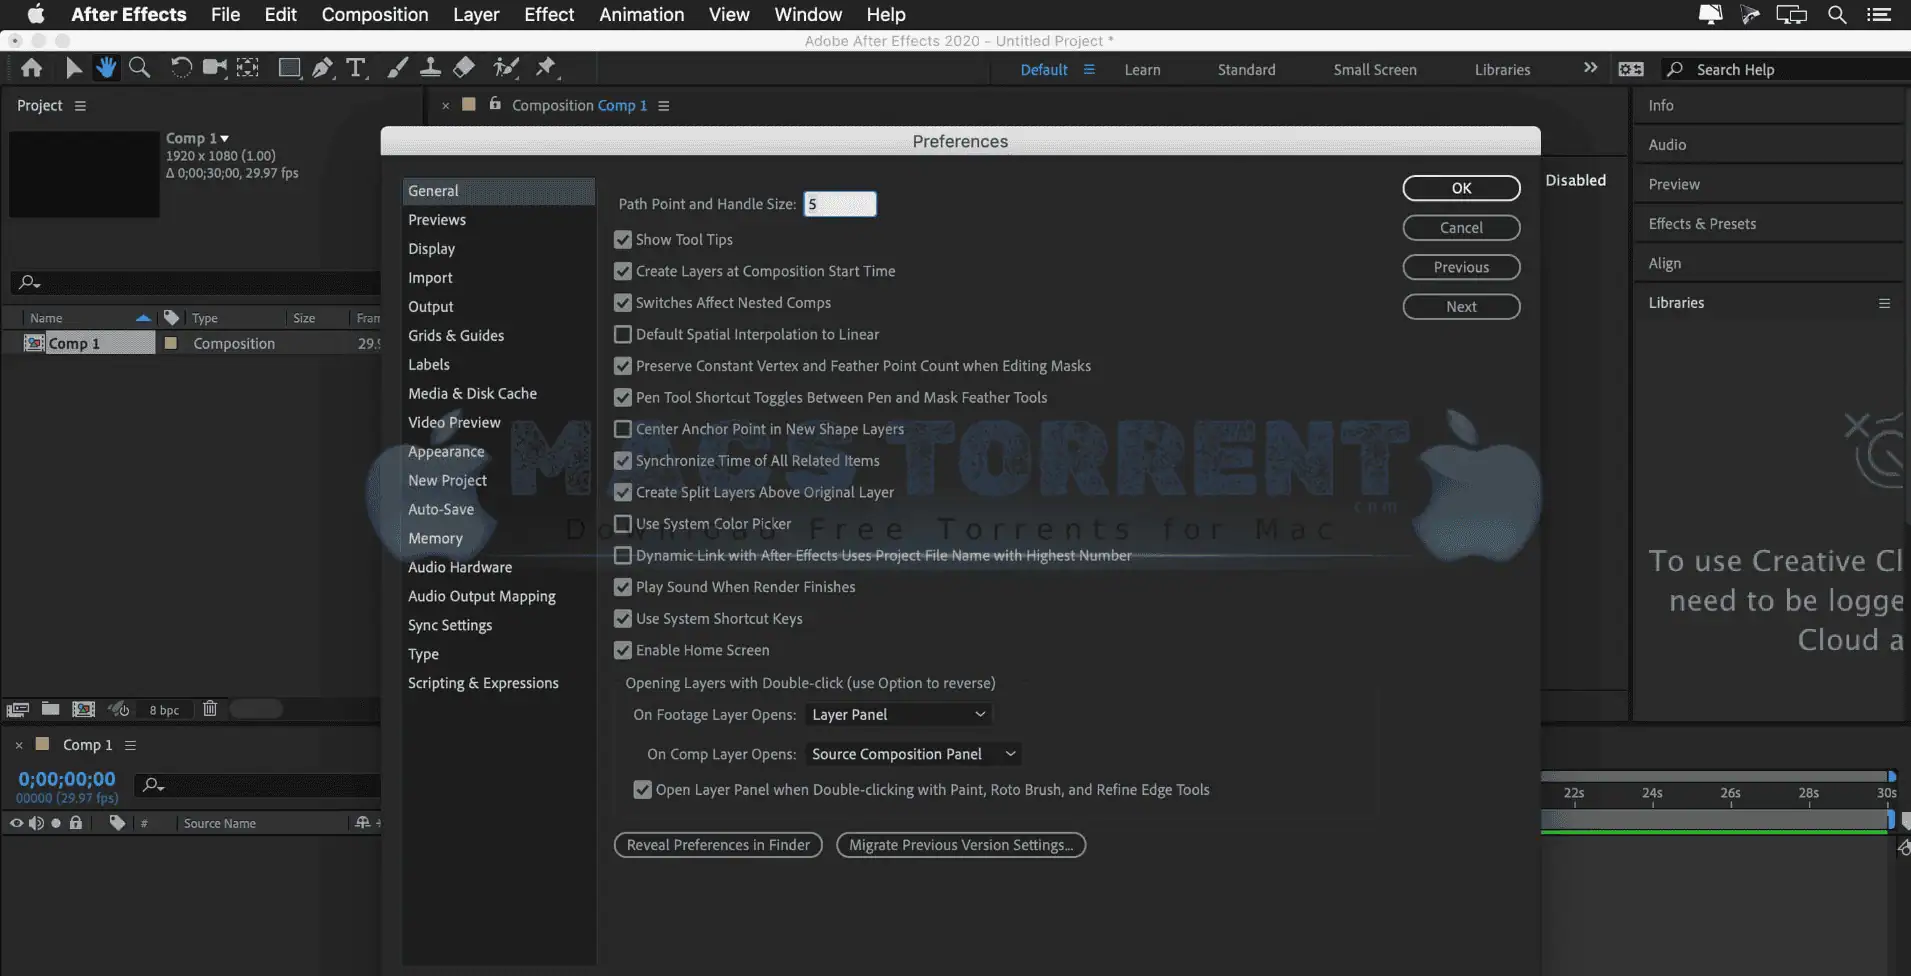Image resolution: width=1911 pixels, height=976 pixels.
Task: Enable Default Spatial Interpolation to Linear
Action: (623, 334)
